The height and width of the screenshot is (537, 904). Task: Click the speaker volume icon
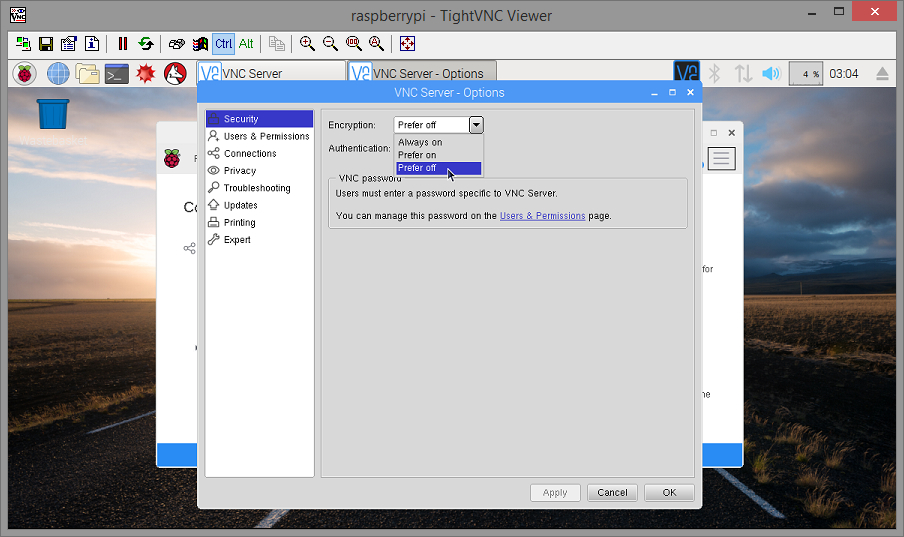coord(771,74)
